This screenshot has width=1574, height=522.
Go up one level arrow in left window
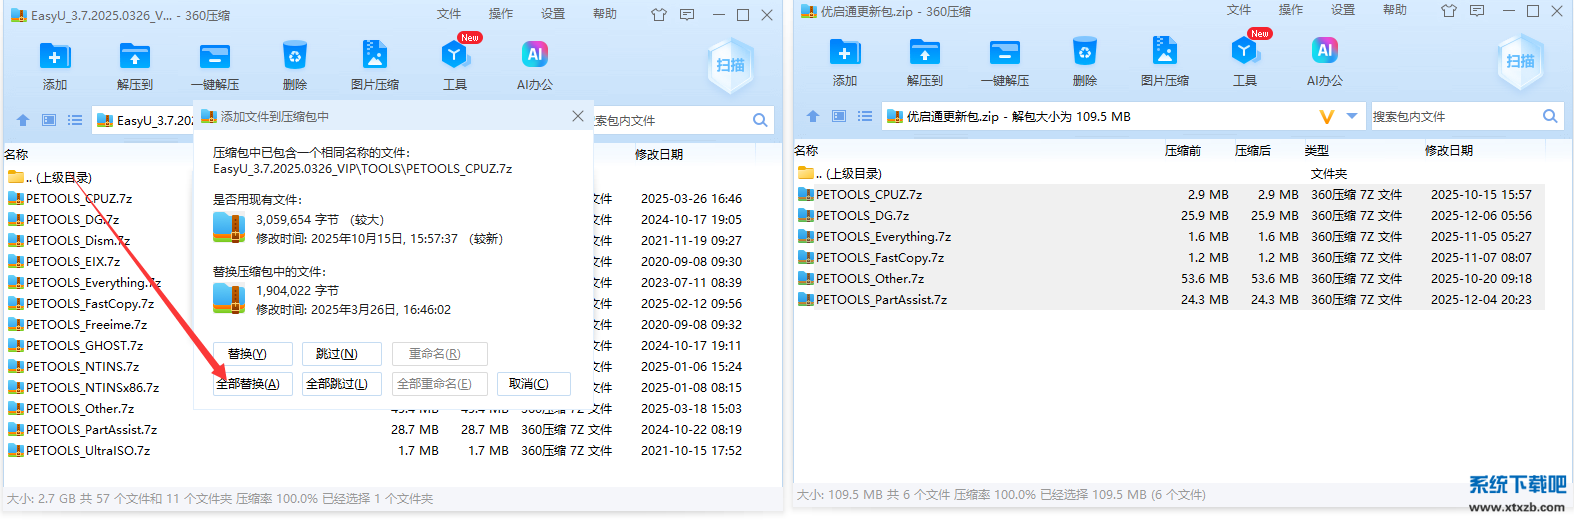click(23, 120)
